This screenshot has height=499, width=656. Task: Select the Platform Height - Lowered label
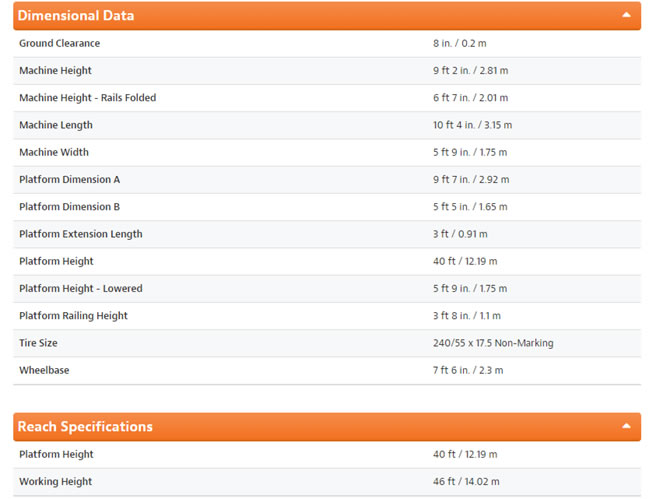coord(81,289)
